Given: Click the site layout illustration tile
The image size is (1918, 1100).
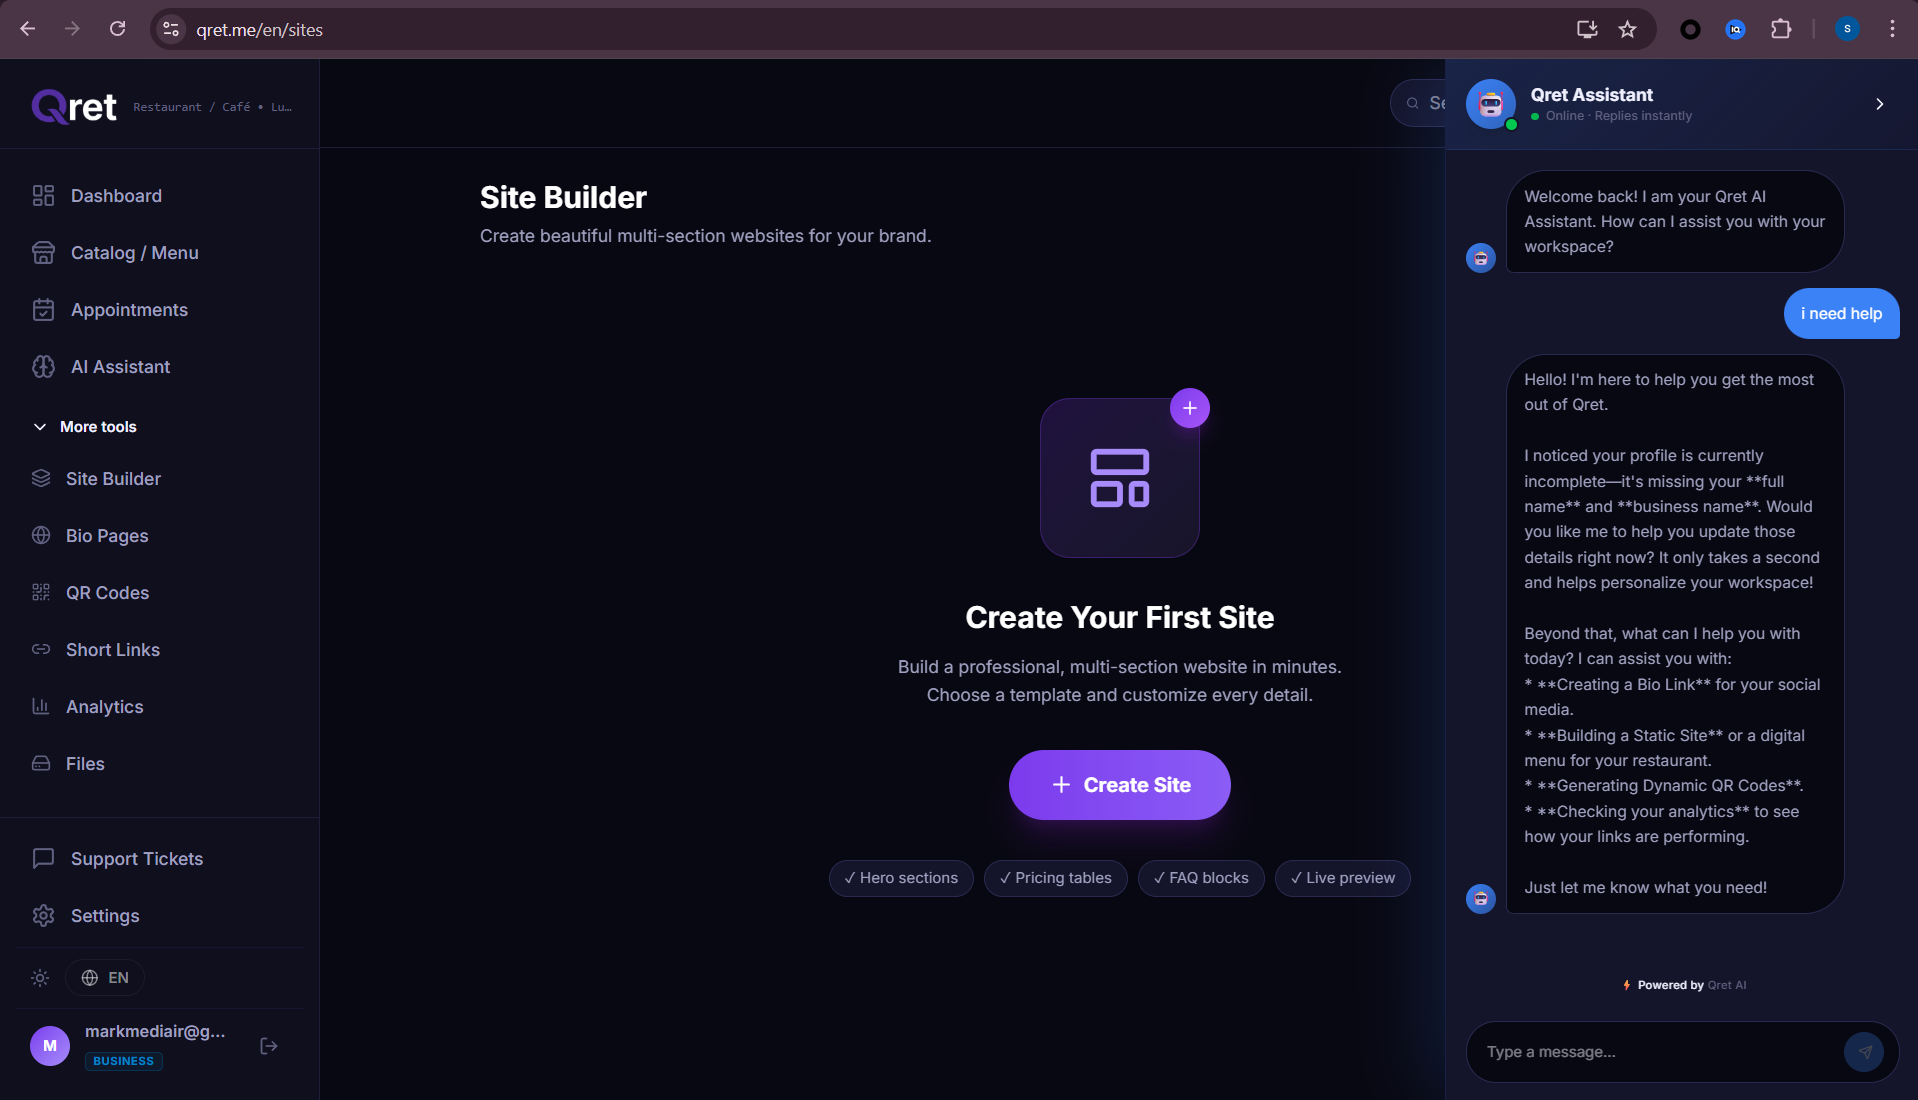Looking at the screenshot, I should 1120,478.
